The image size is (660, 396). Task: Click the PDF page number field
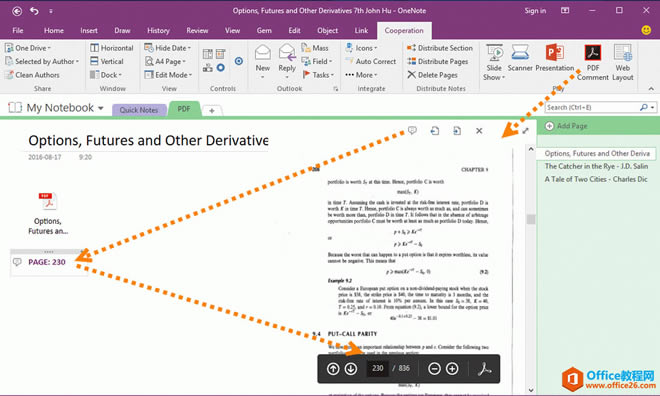tap(378, 368)
